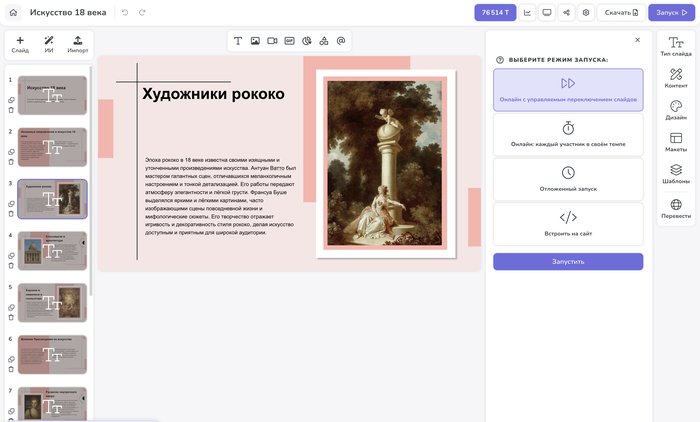Select slide 4 thumbnail
This screenshot has height=422, width=700.
(x=52, y=251)
